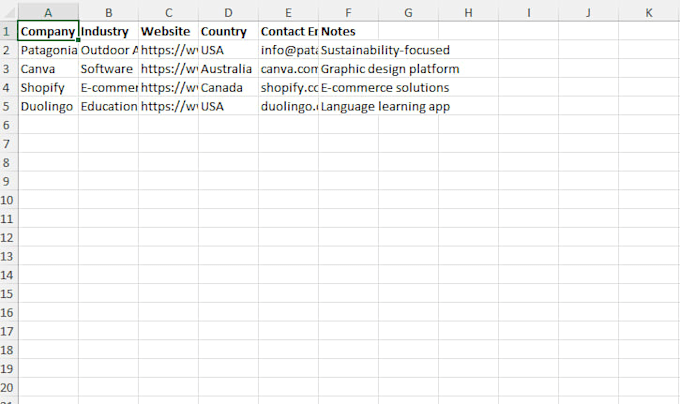The image size is (680, 404).
Task: Select entire column K via its header
Action: [x=649, y=13]
